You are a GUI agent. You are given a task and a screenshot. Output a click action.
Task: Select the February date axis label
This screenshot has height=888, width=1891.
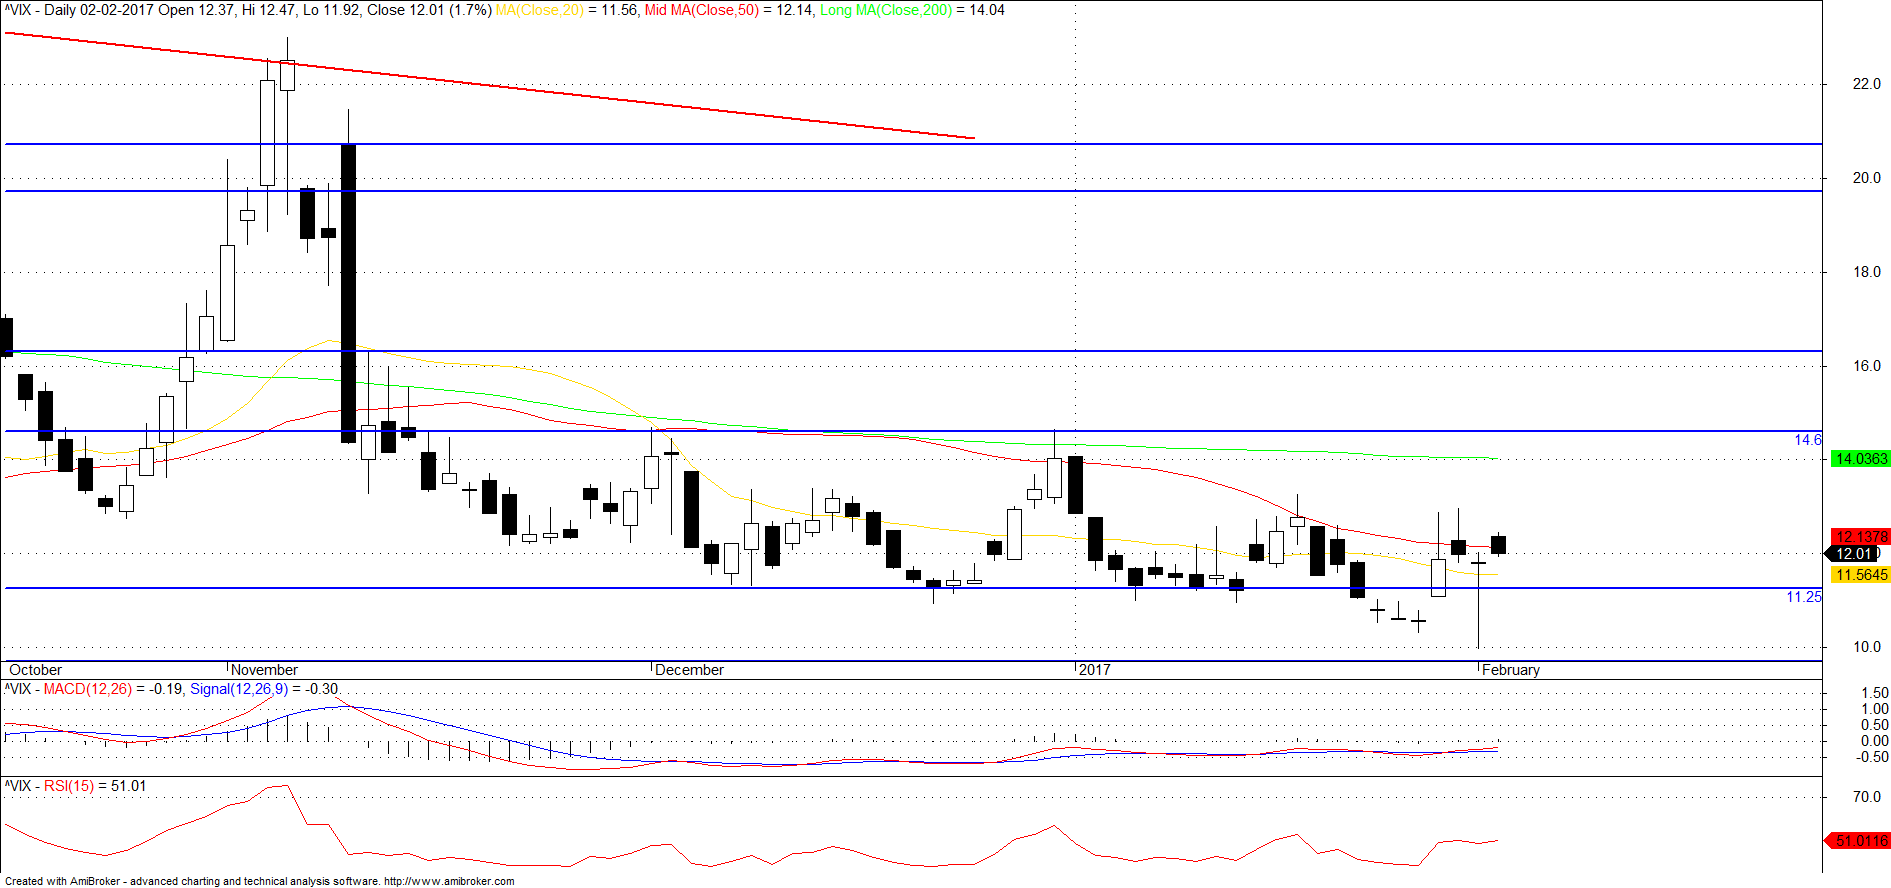pos(1511,670)
